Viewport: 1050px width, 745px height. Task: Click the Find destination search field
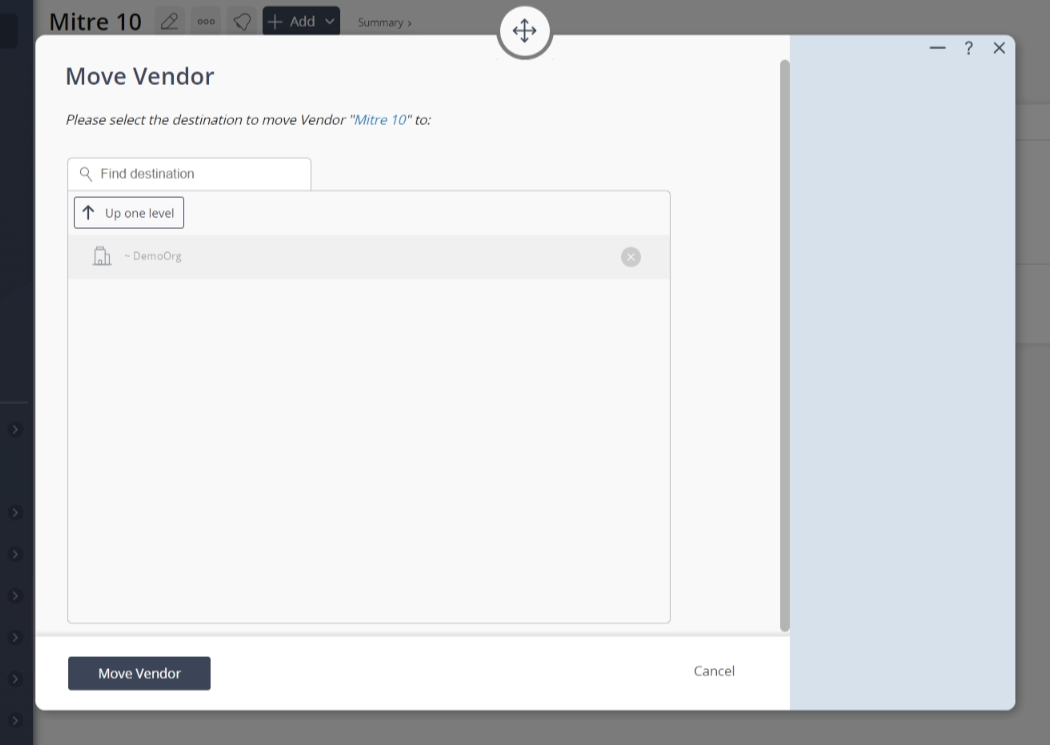(x=189, y=174)
